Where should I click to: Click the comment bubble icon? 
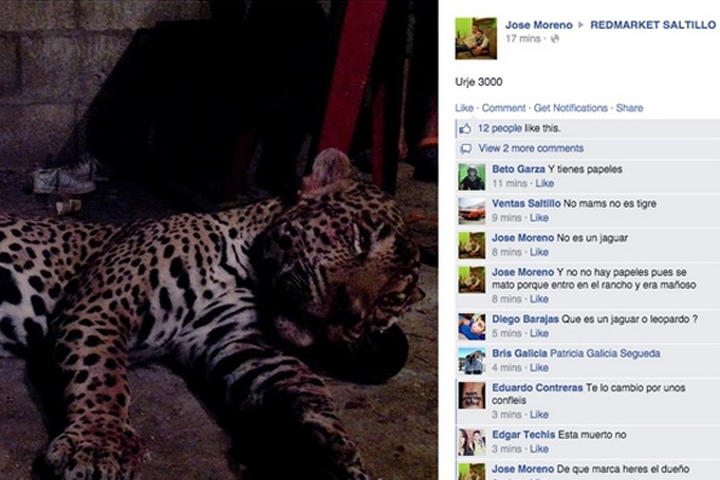pyautogui.click(x=465, y=149)
